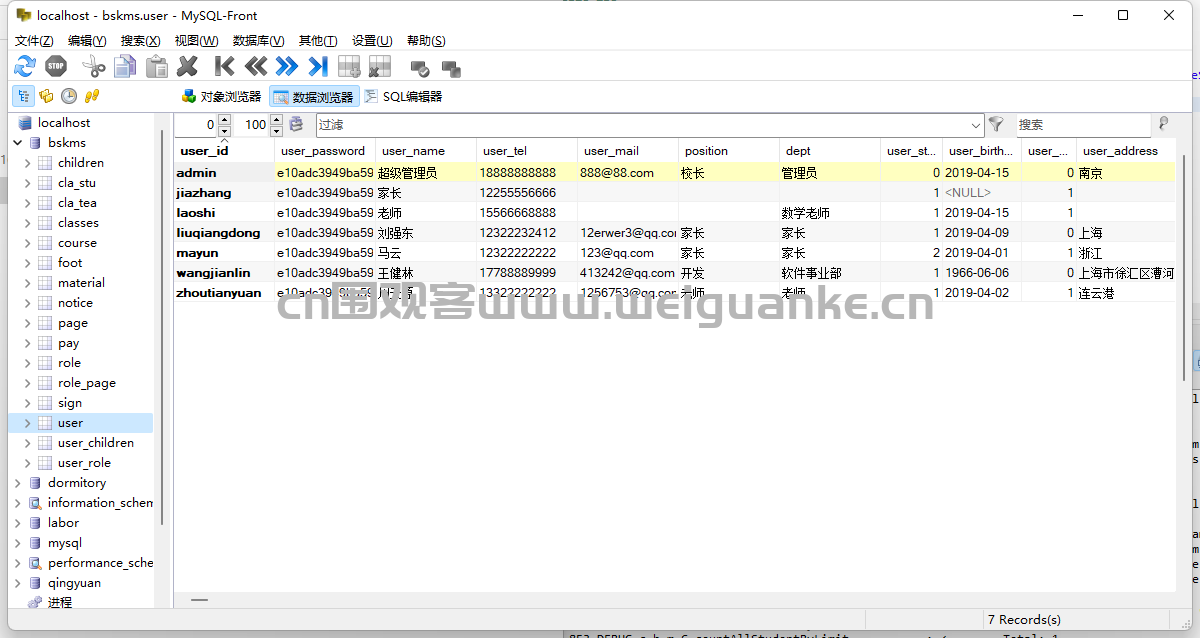This screenshot has height=638, width=1200.
Task: Toggle the footprints SQL log icon
Action: [92, 96]
